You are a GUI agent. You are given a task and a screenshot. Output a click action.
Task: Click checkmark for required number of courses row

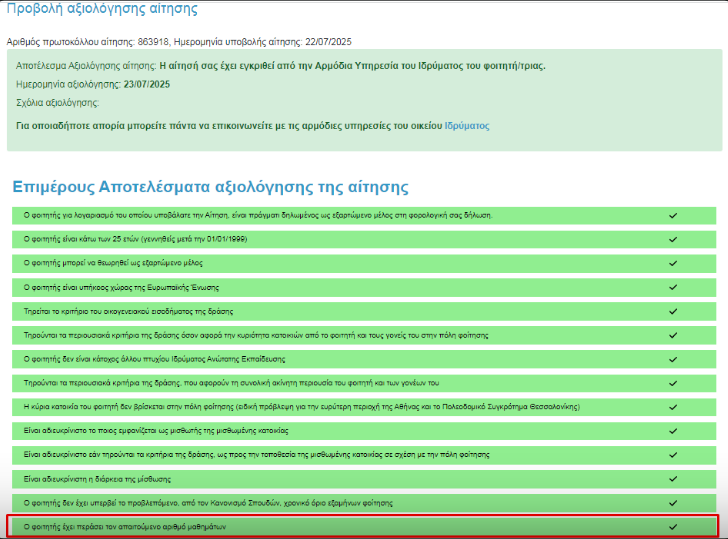[x=672, y=526]
